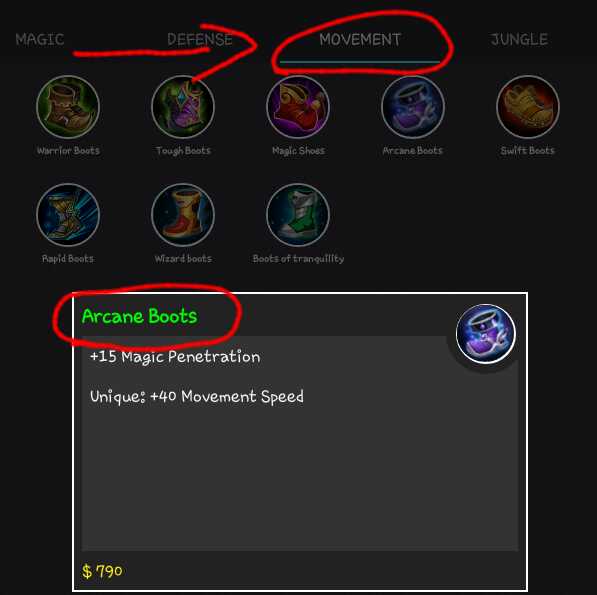
Task: Click the Arcane Boots icon in details panel
Action: pyautogui.click(x=486, y=334)
